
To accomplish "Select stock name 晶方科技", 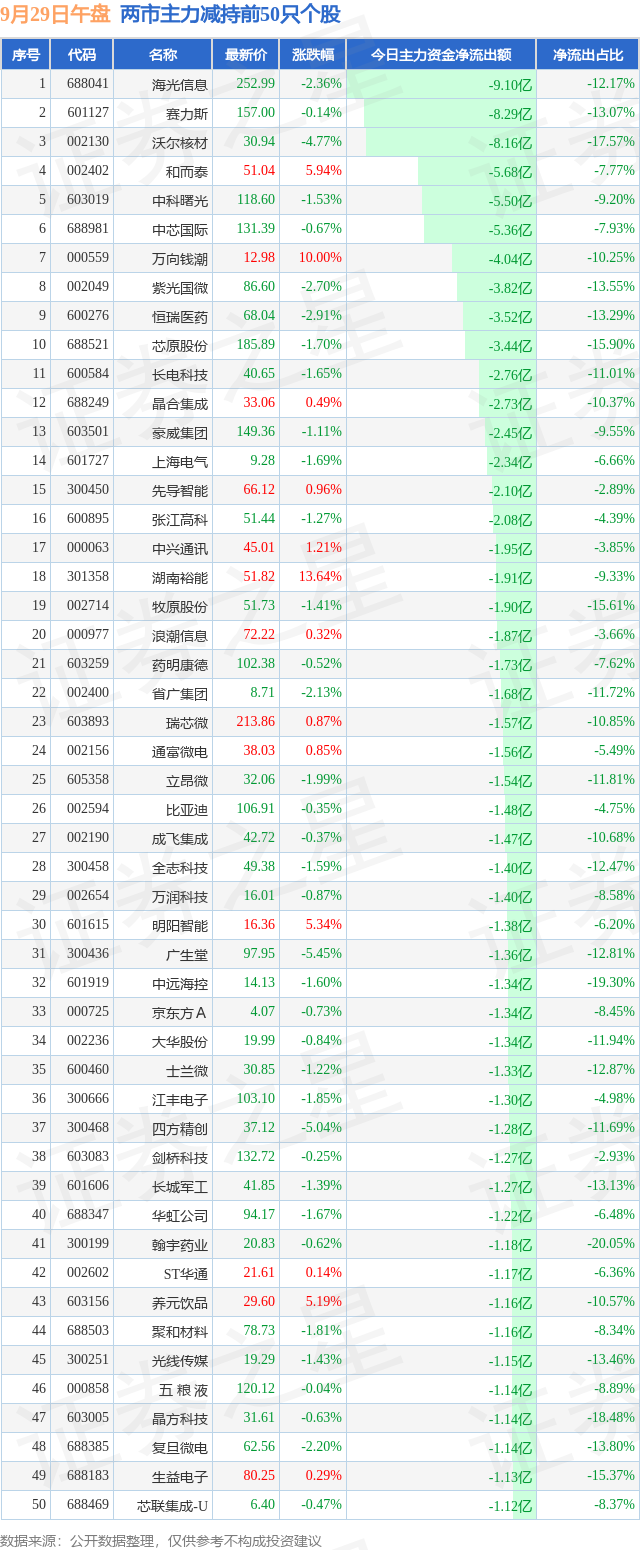I will [180, 1418].
